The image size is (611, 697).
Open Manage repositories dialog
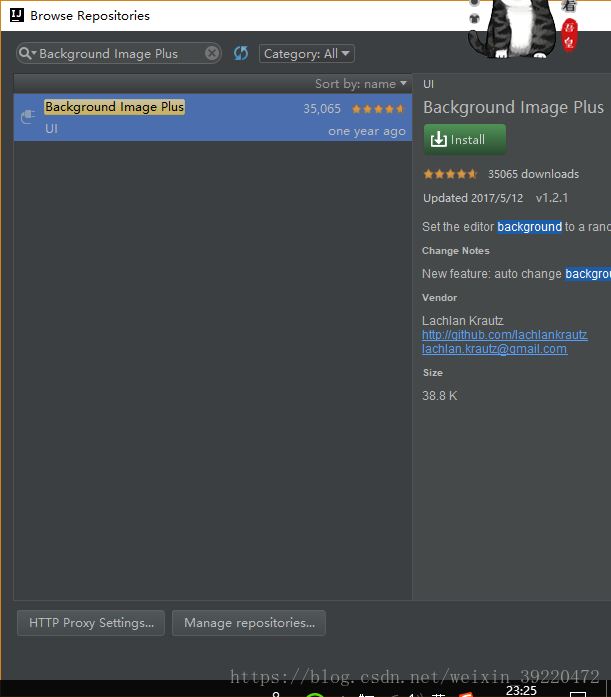pyautogui.click(x=249, y=623)
